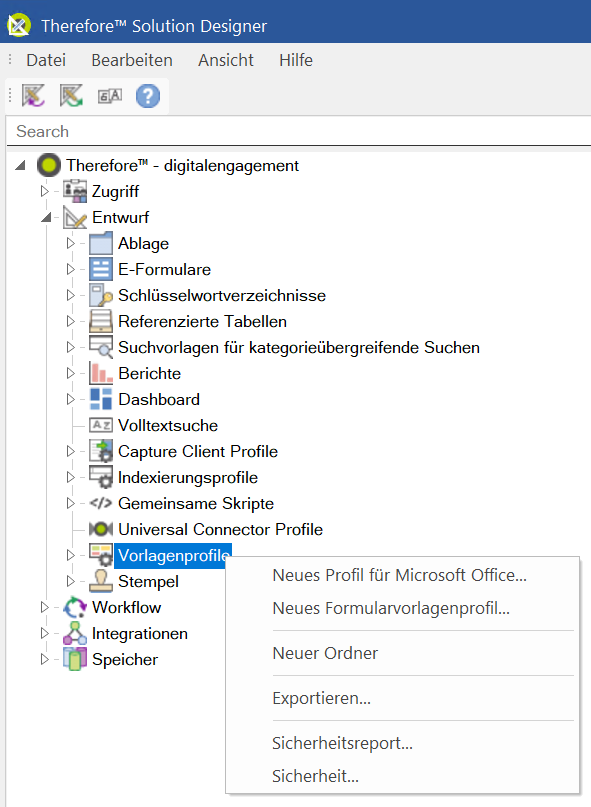The height and width of the screenshot is (807, 591).
Task: Click the Dashboard tiles icon
Action: (x=101, y=399)
